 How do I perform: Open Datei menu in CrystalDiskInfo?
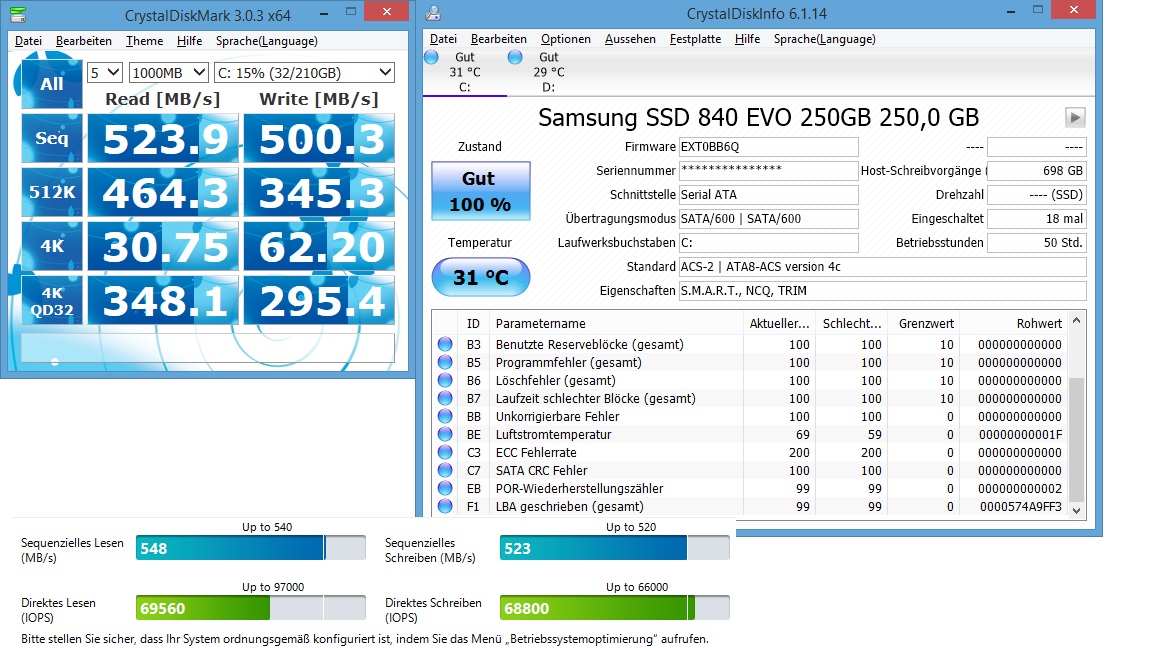[443, 39]
